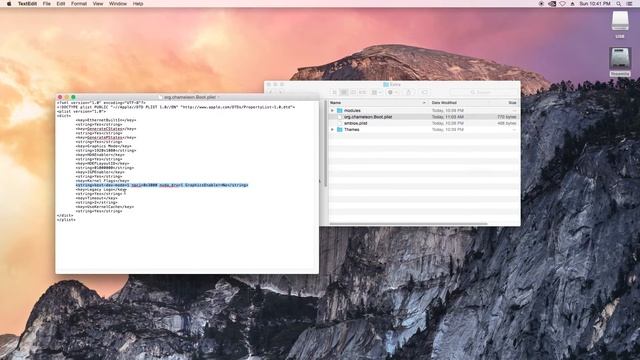Open the Format menu
The height and width of the screenshot is (360, 640).
79,4
